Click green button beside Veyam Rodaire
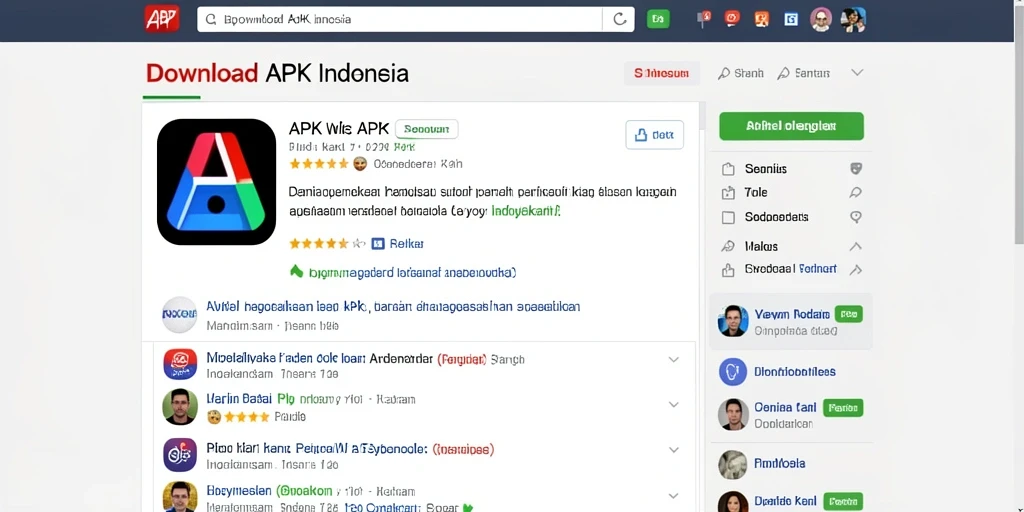This screenshot has width=1024, height=512. (x=848, y=314)
